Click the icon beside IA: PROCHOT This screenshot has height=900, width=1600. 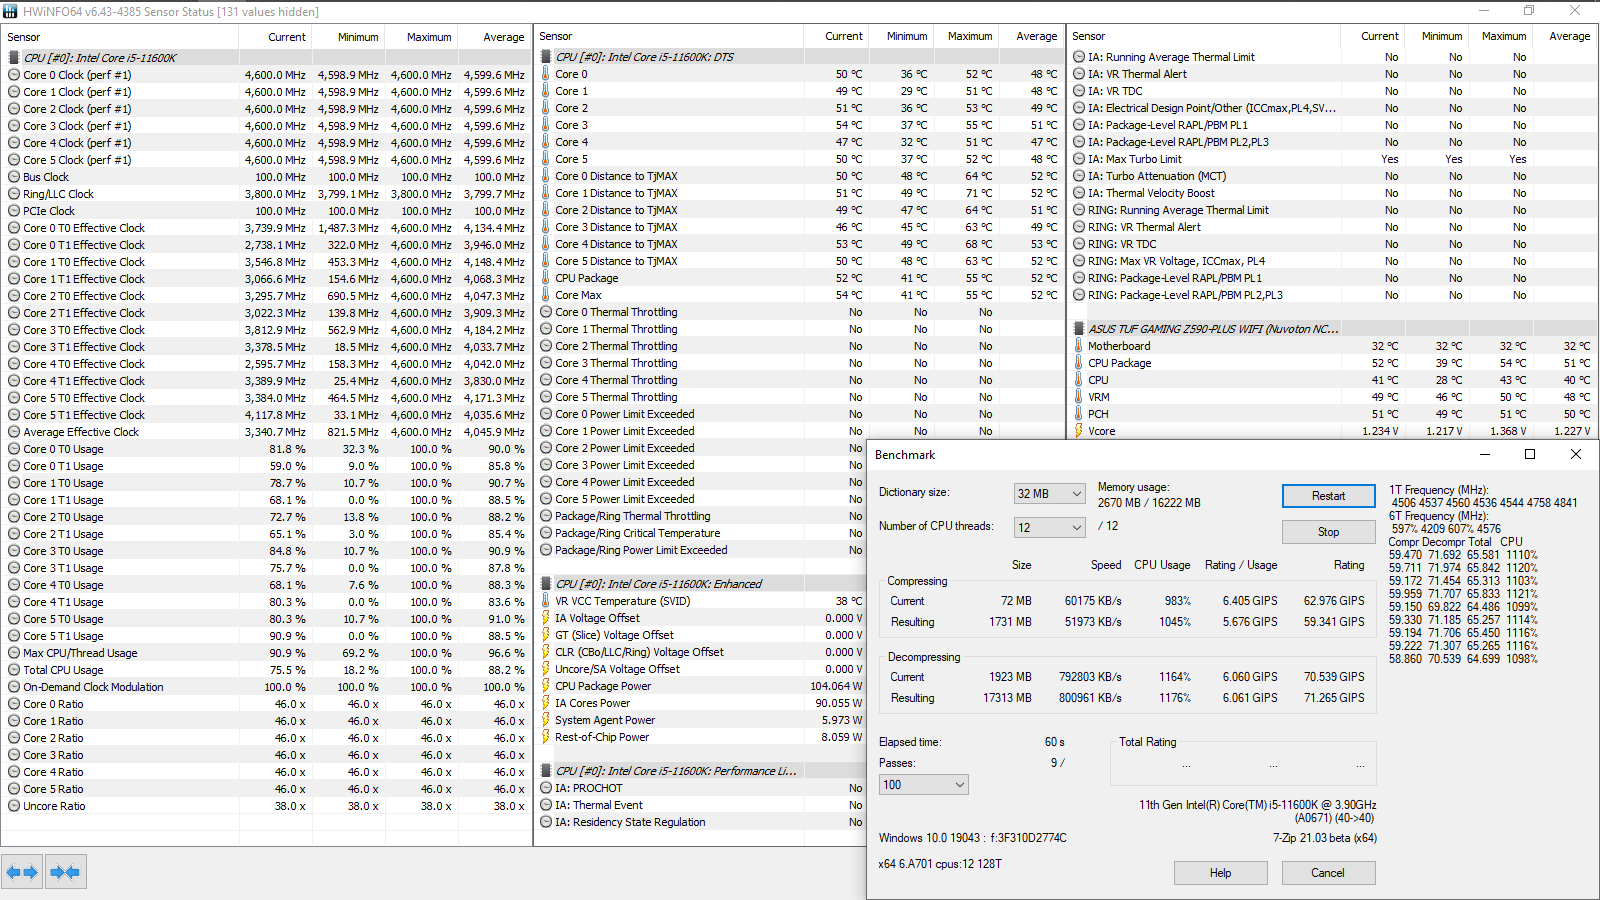546,788
